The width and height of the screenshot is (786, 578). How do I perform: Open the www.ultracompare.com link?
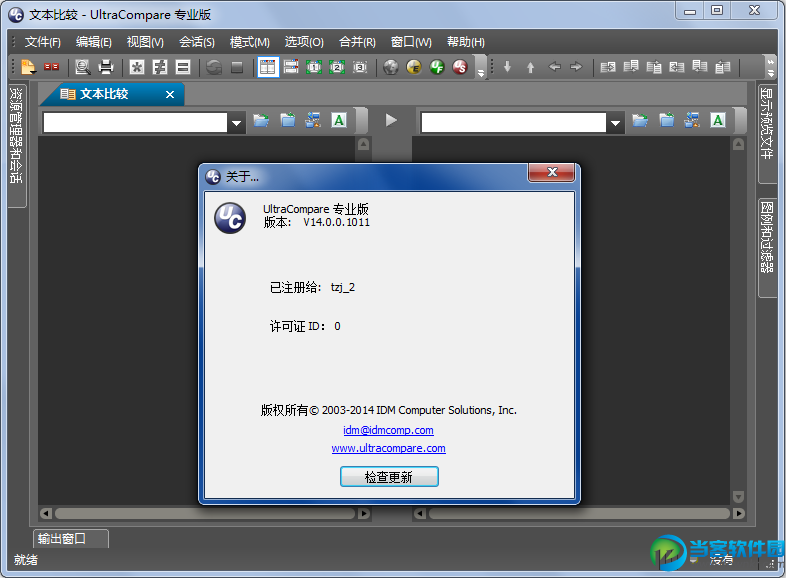point(388,448)
